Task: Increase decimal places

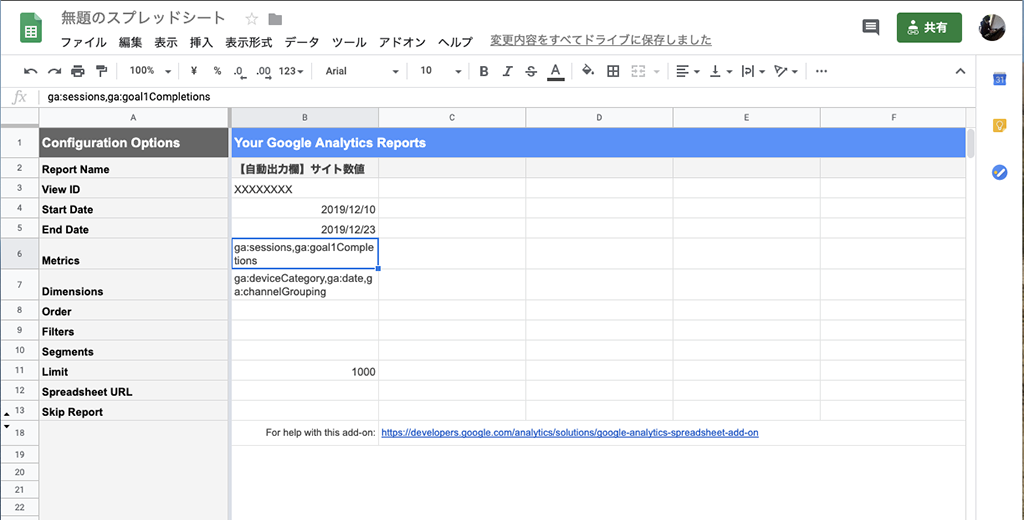Action: click(263, 71)
